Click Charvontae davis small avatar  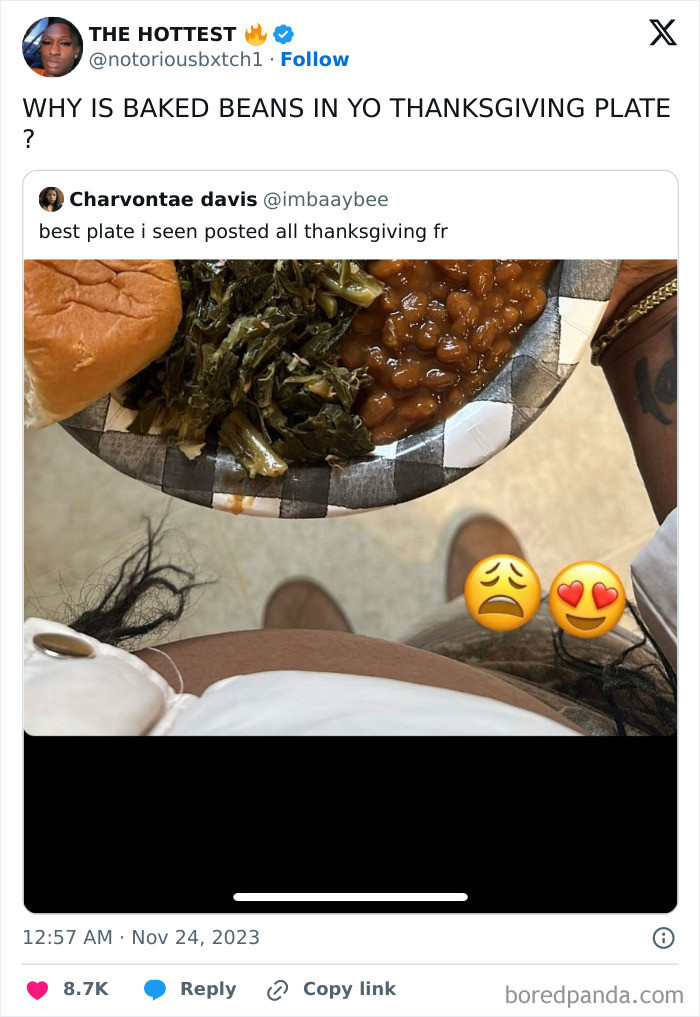point(51,199)
